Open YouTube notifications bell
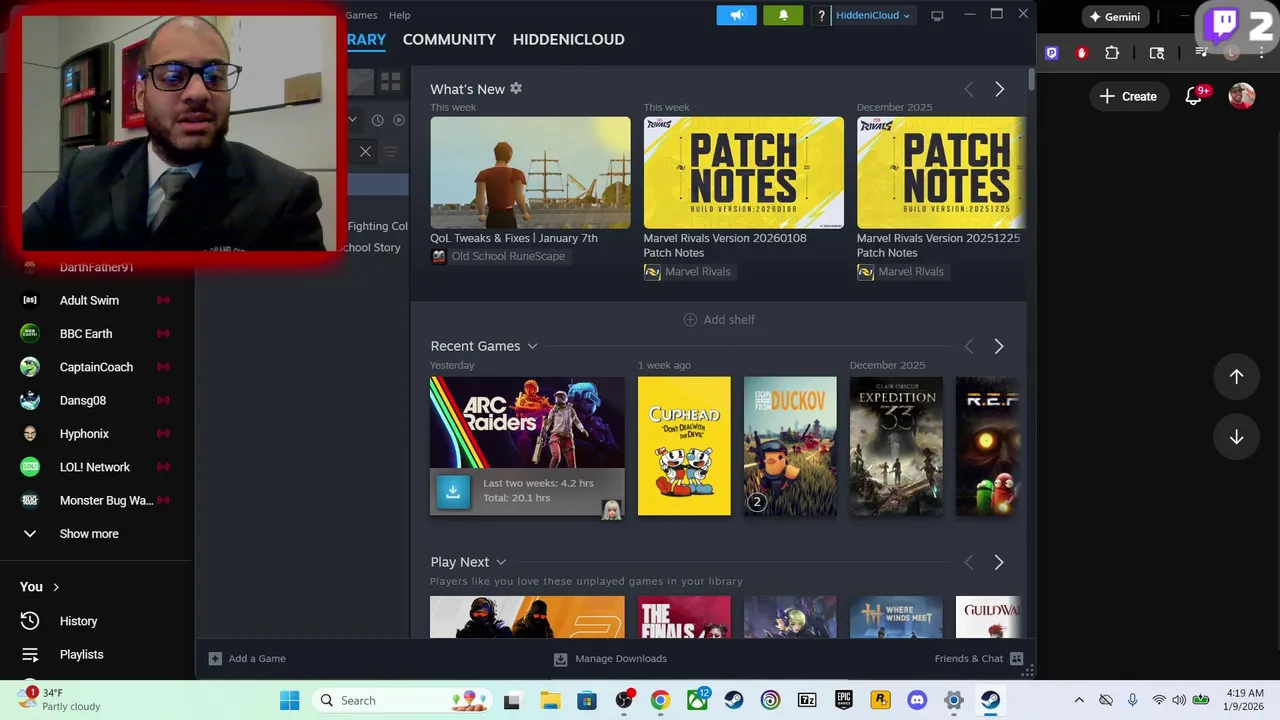This screenshot has height=720, width=1280. [x=1193, y=96]
